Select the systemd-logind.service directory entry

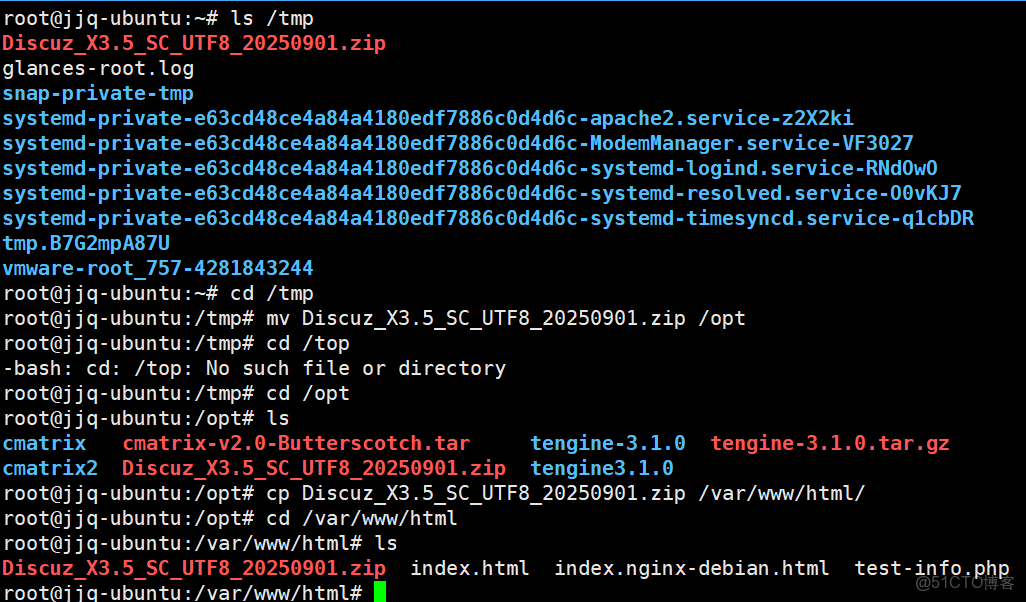(x=470, y=169)
